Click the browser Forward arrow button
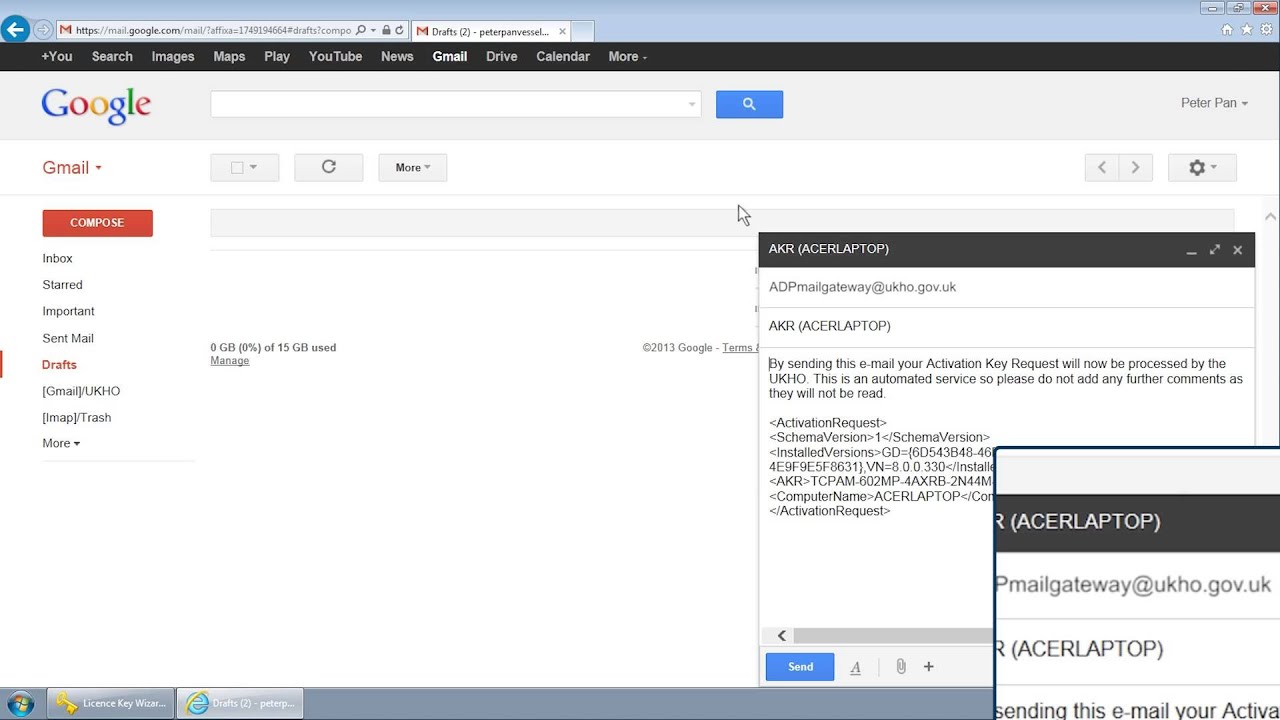Screen dimensions: 1280x720 point(43,30)
